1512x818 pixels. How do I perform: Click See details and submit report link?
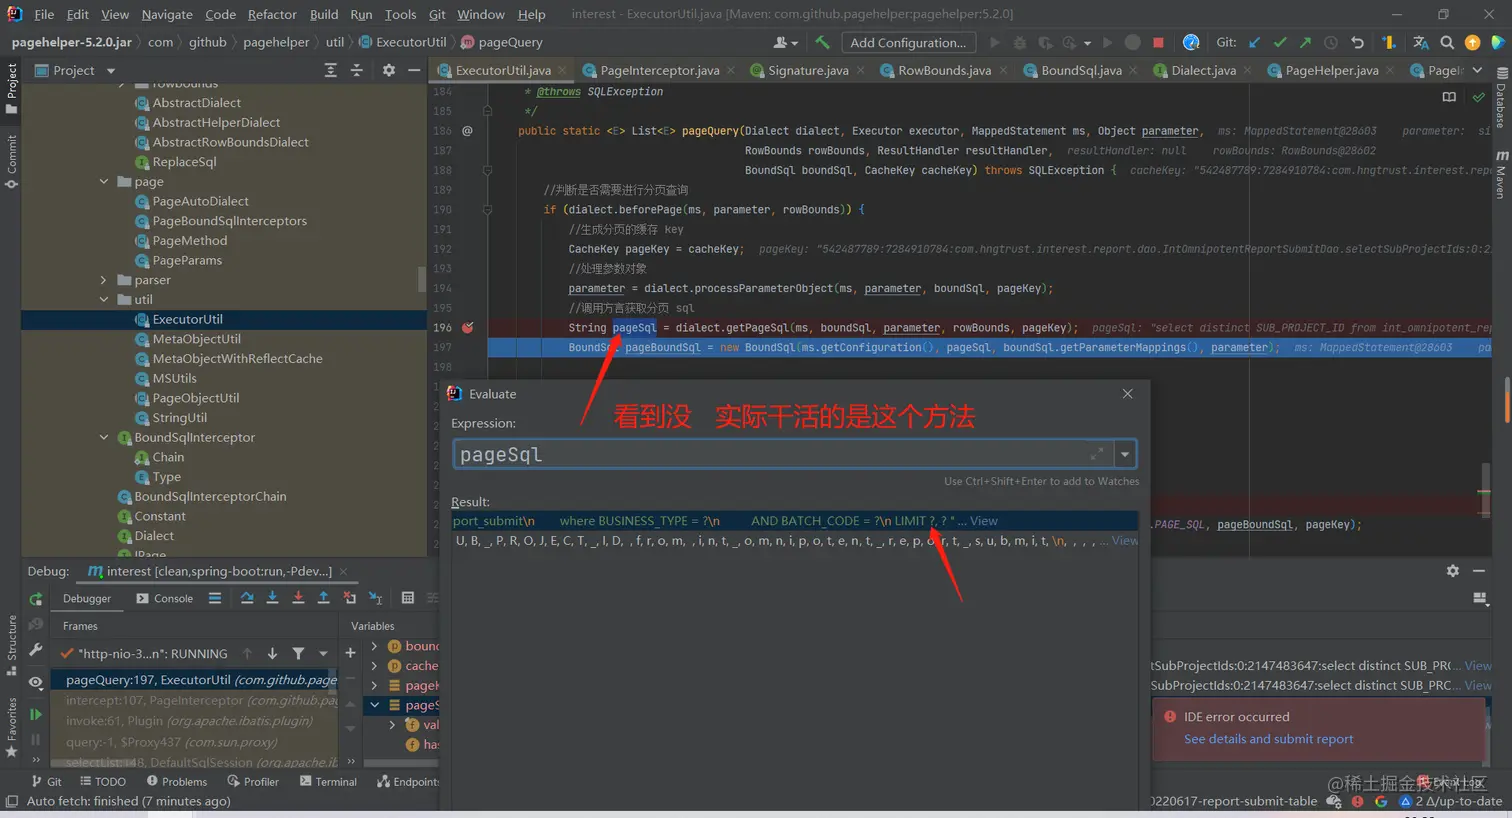point(1268,739)
